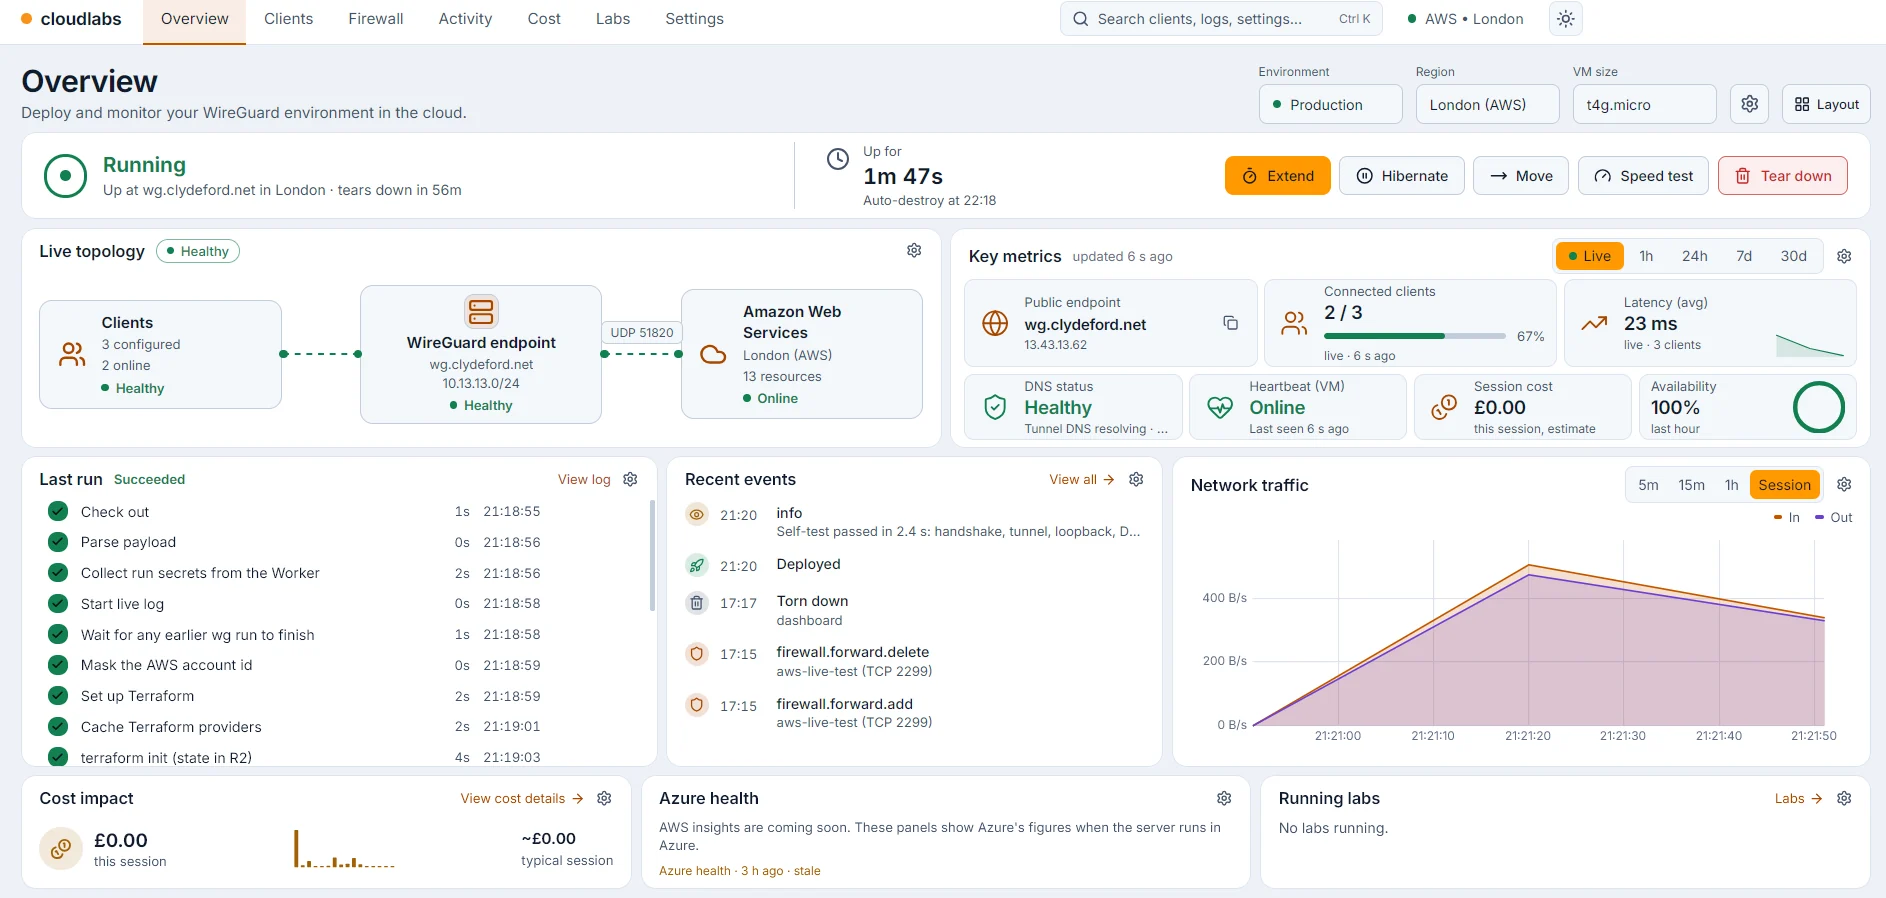Click the Last run list scrollbar
Screen dimensions: 1886x898
(652, 556)
